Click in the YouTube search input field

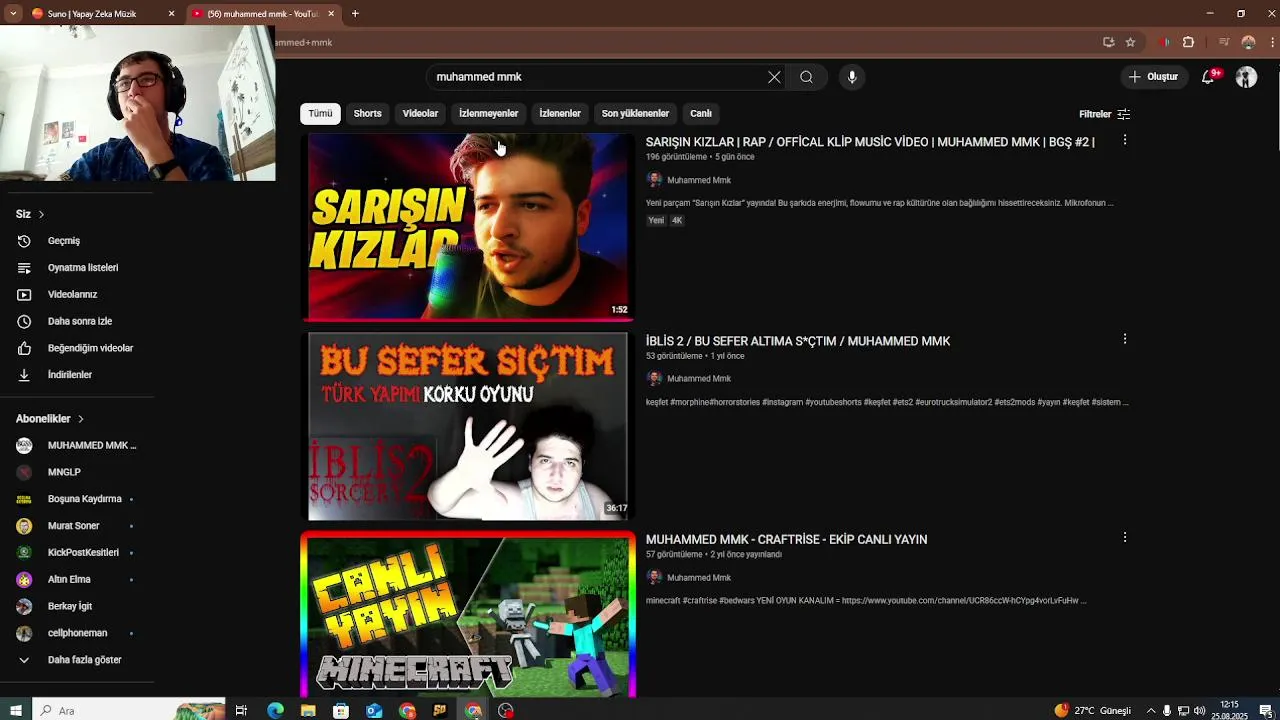coord(595,77)
